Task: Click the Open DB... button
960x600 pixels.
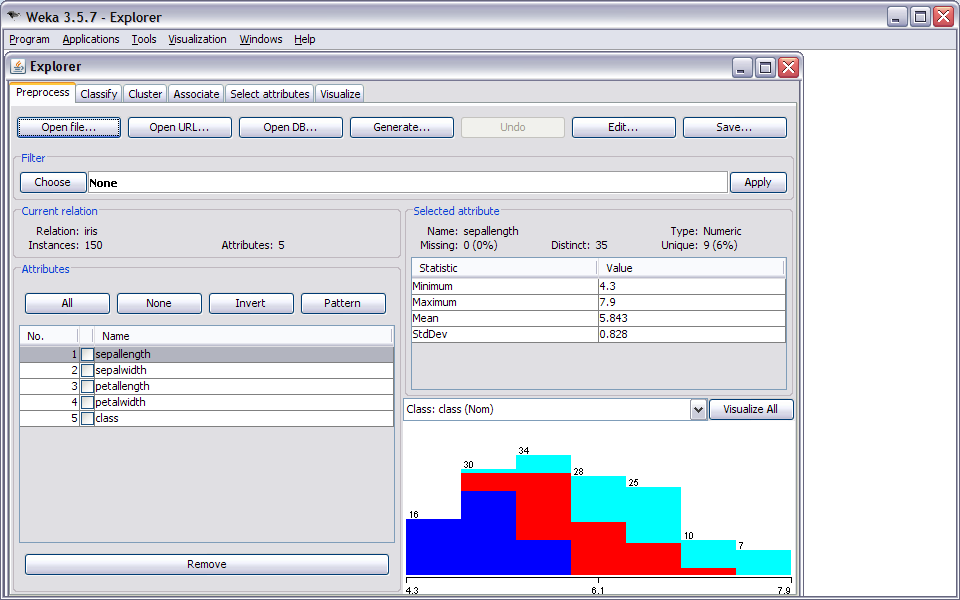Action: point(290,127)
